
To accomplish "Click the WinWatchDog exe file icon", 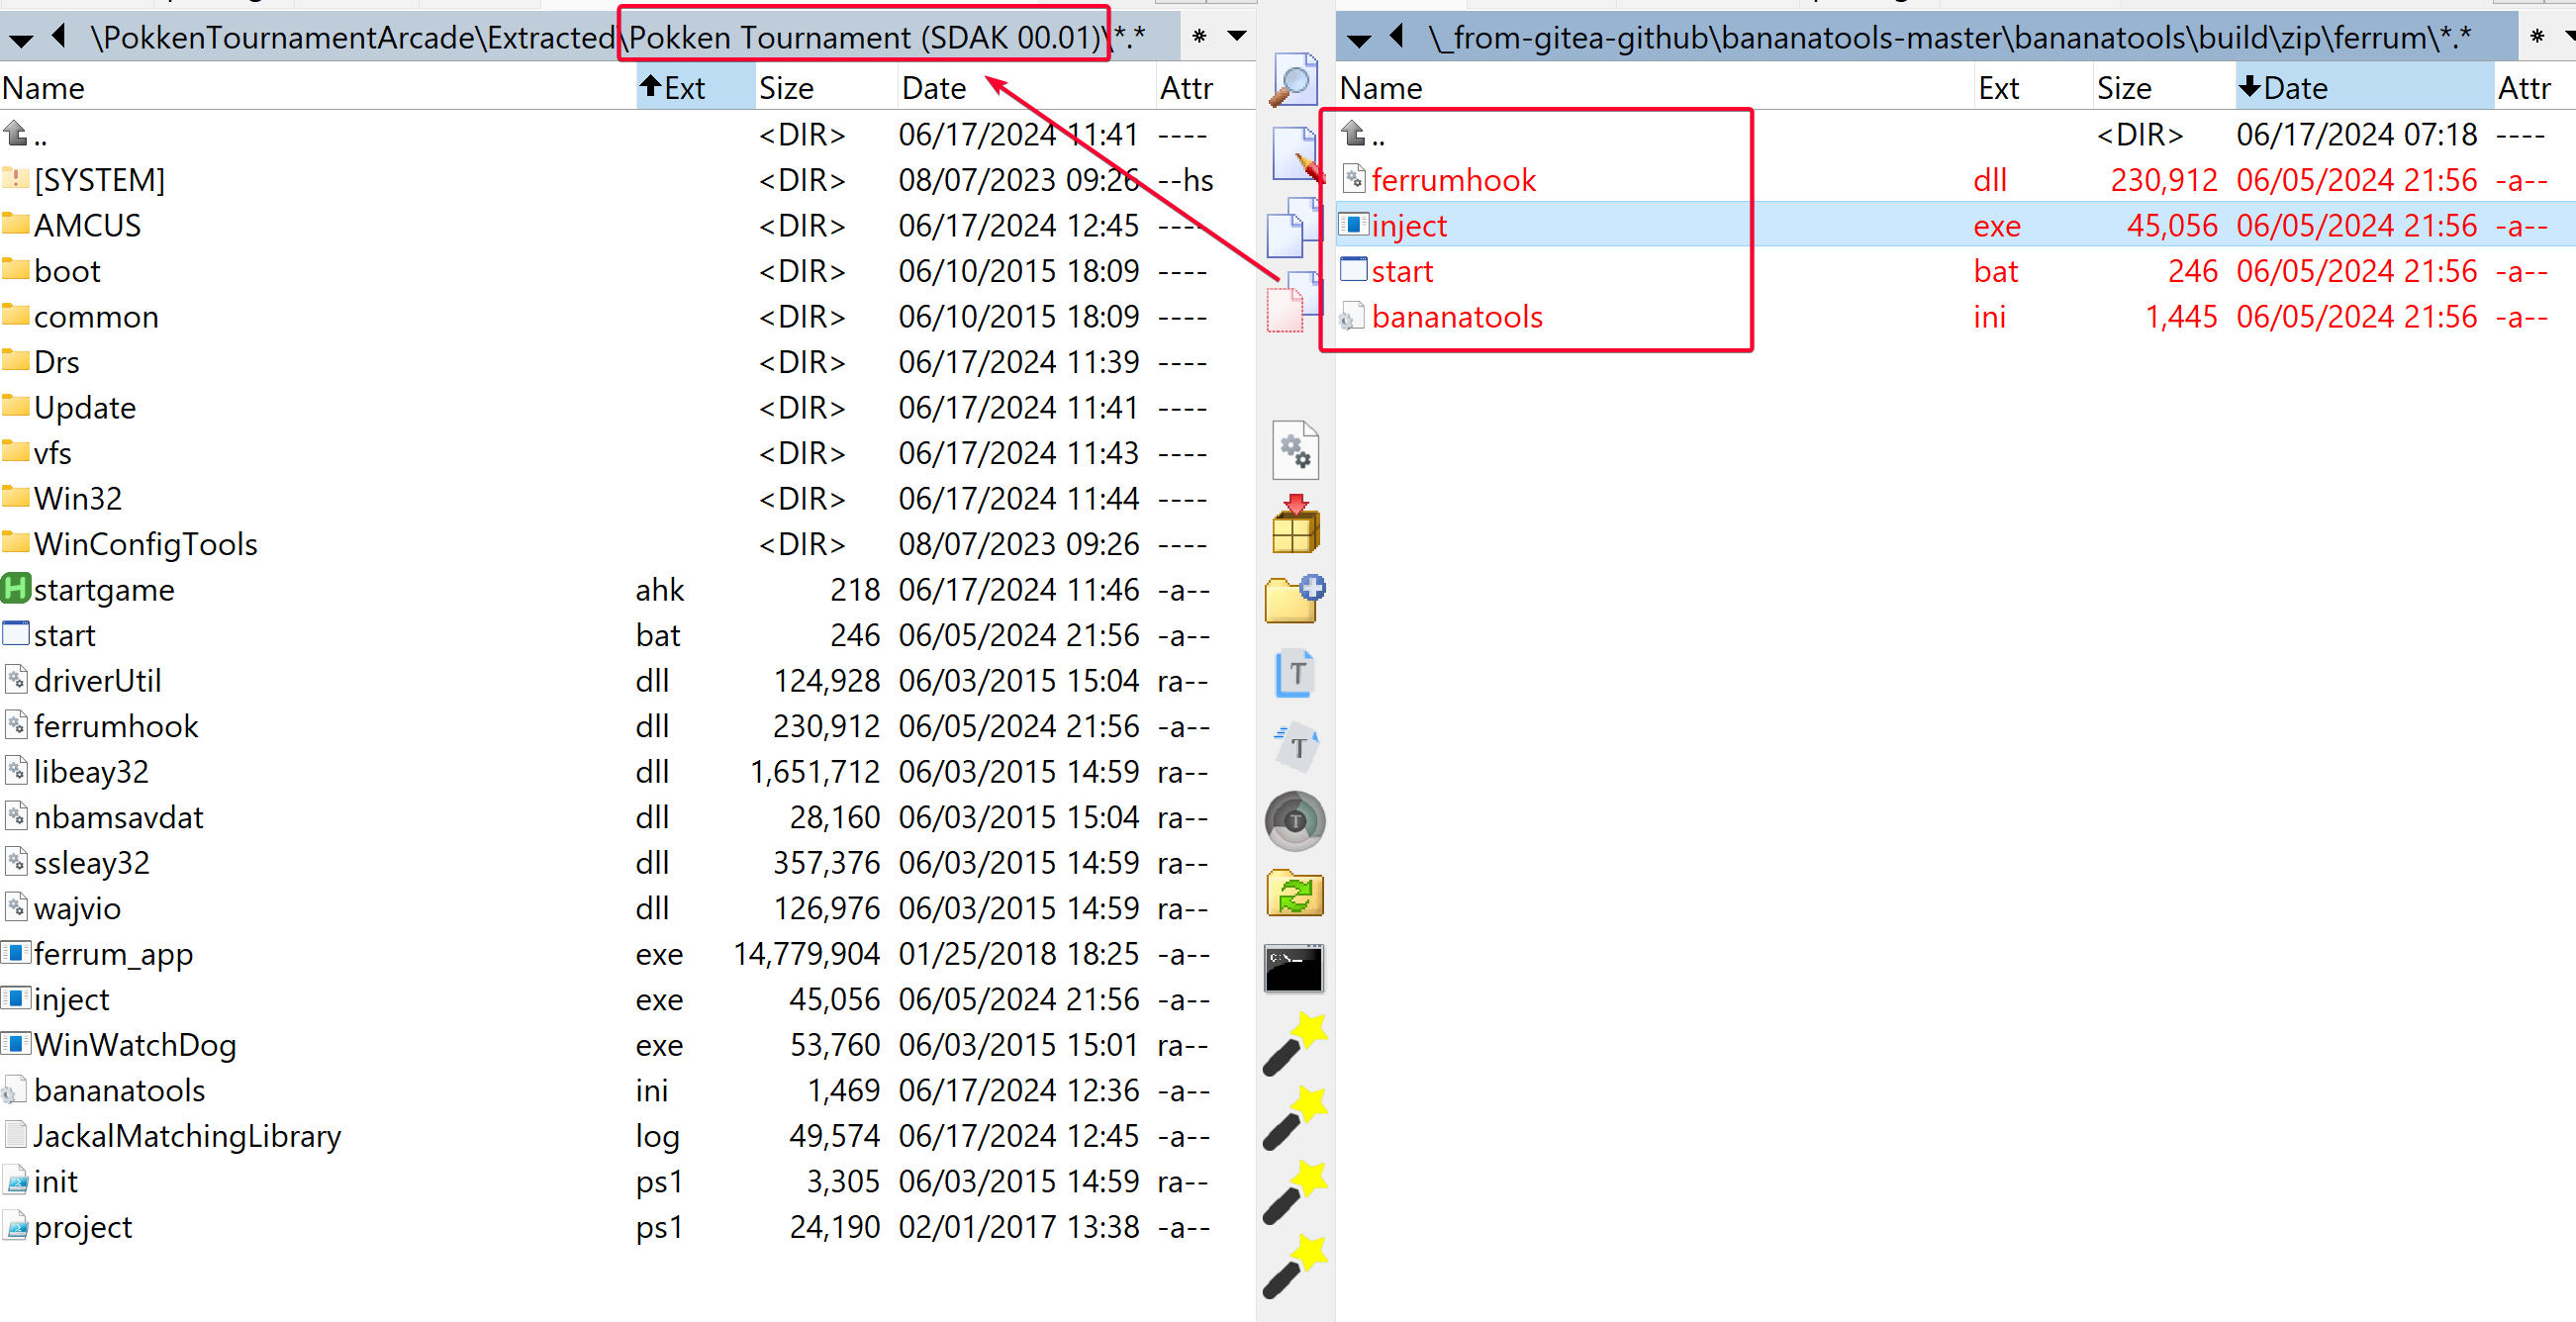I will point(16,1043).
